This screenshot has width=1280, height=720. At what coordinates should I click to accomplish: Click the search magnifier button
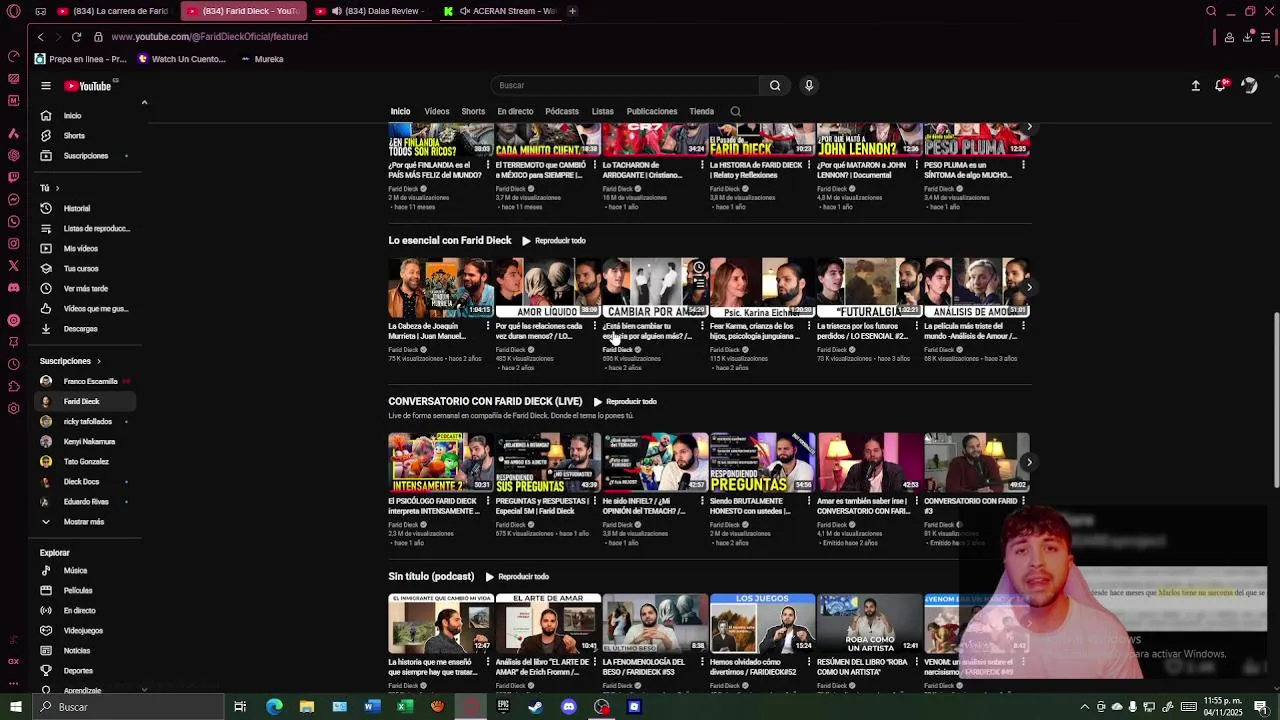point(775,86)
